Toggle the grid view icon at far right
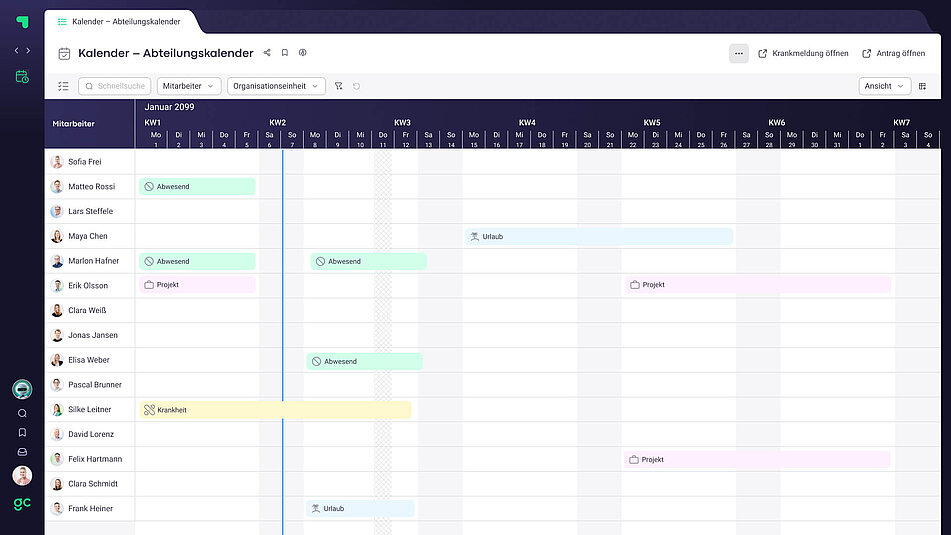Viewport: 951px width, 535px height. [923, 86]
